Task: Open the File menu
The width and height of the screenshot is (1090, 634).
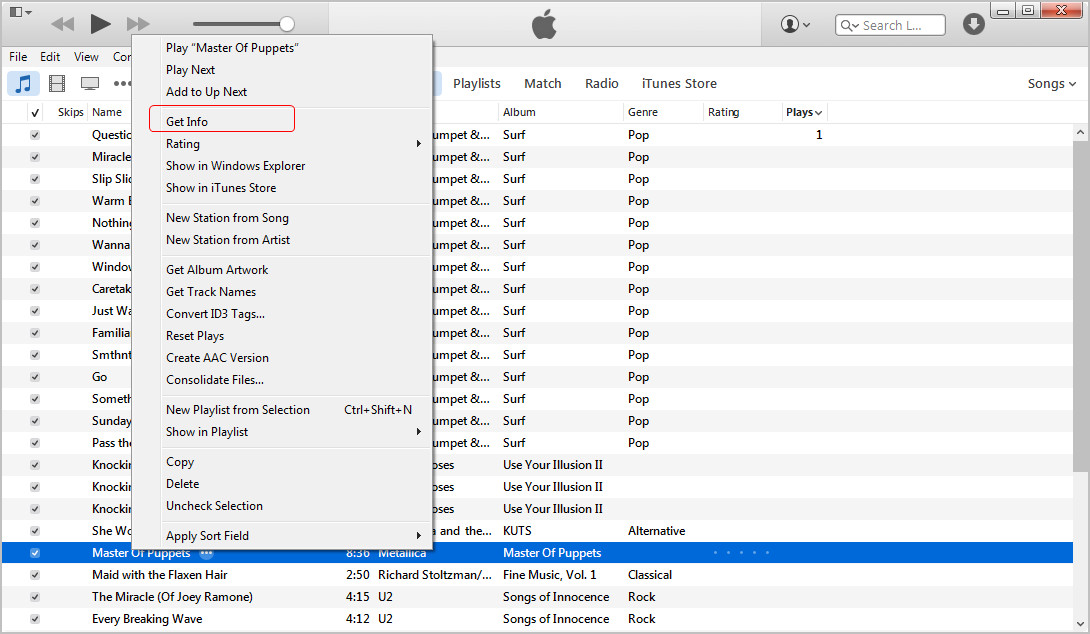Action: coord(18,57)
